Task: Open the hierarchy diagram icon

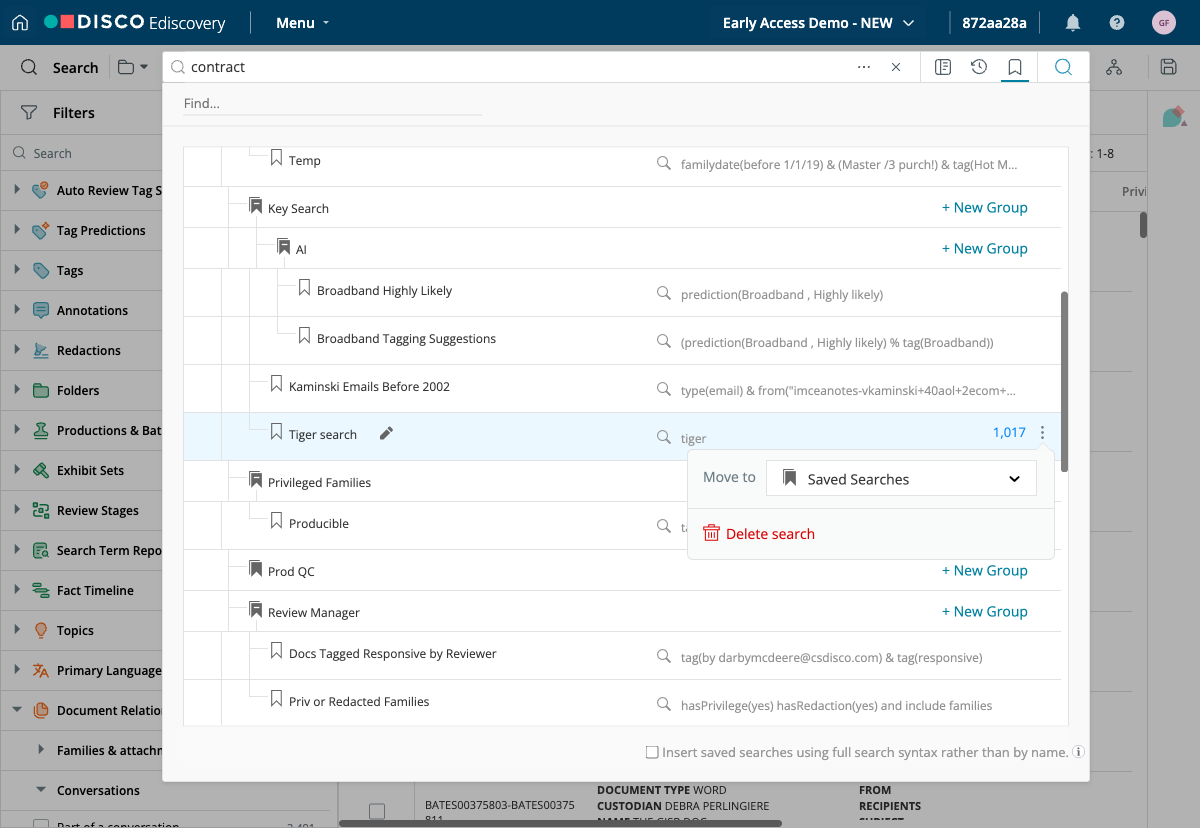Action: point(1114,67)
